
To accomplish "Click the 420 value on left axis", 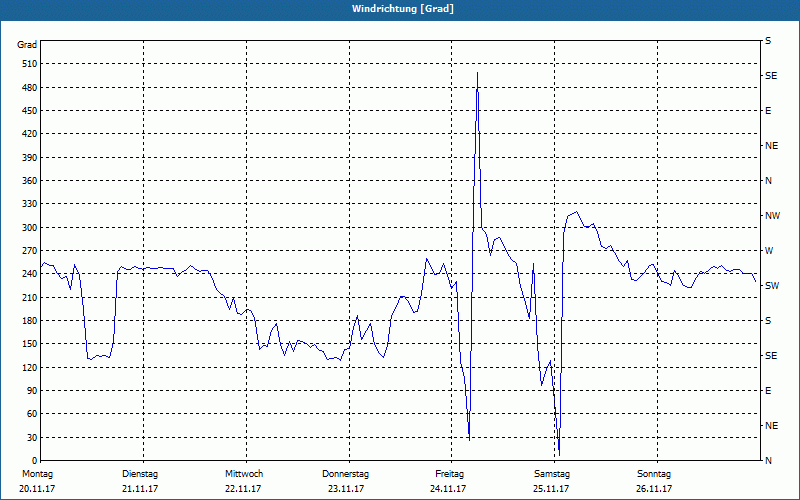I will (30, 134).
